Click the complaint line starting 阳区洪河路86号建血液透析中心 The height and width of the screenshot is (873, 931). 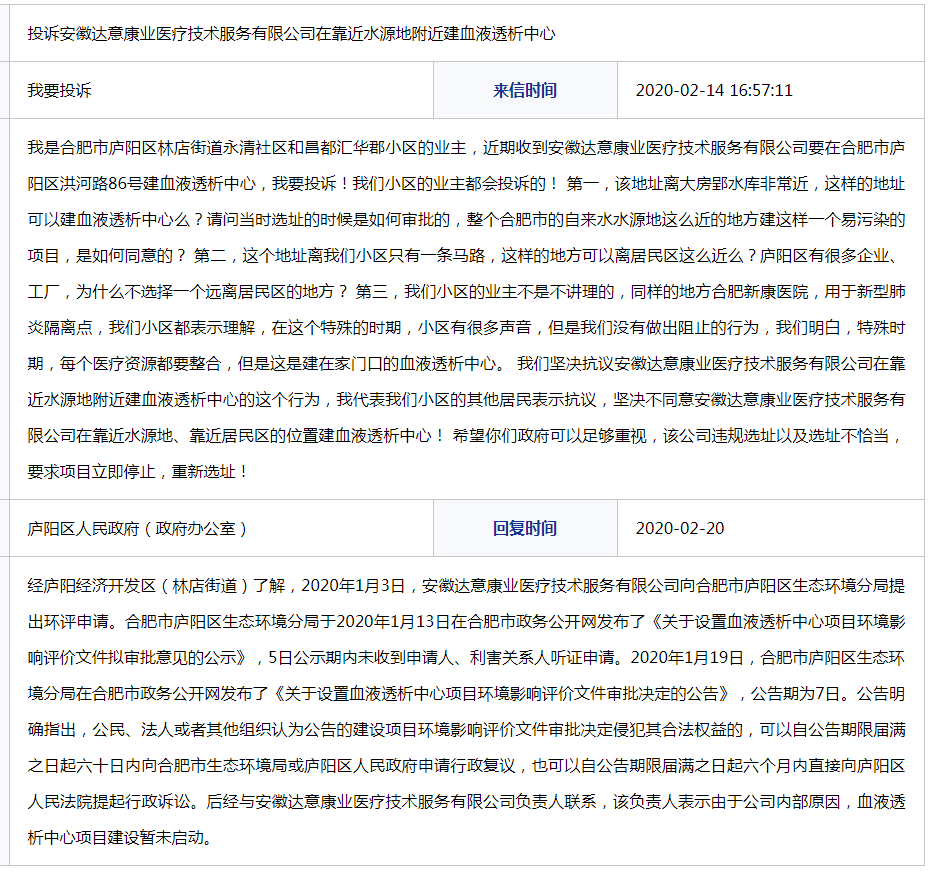point(466,184)
